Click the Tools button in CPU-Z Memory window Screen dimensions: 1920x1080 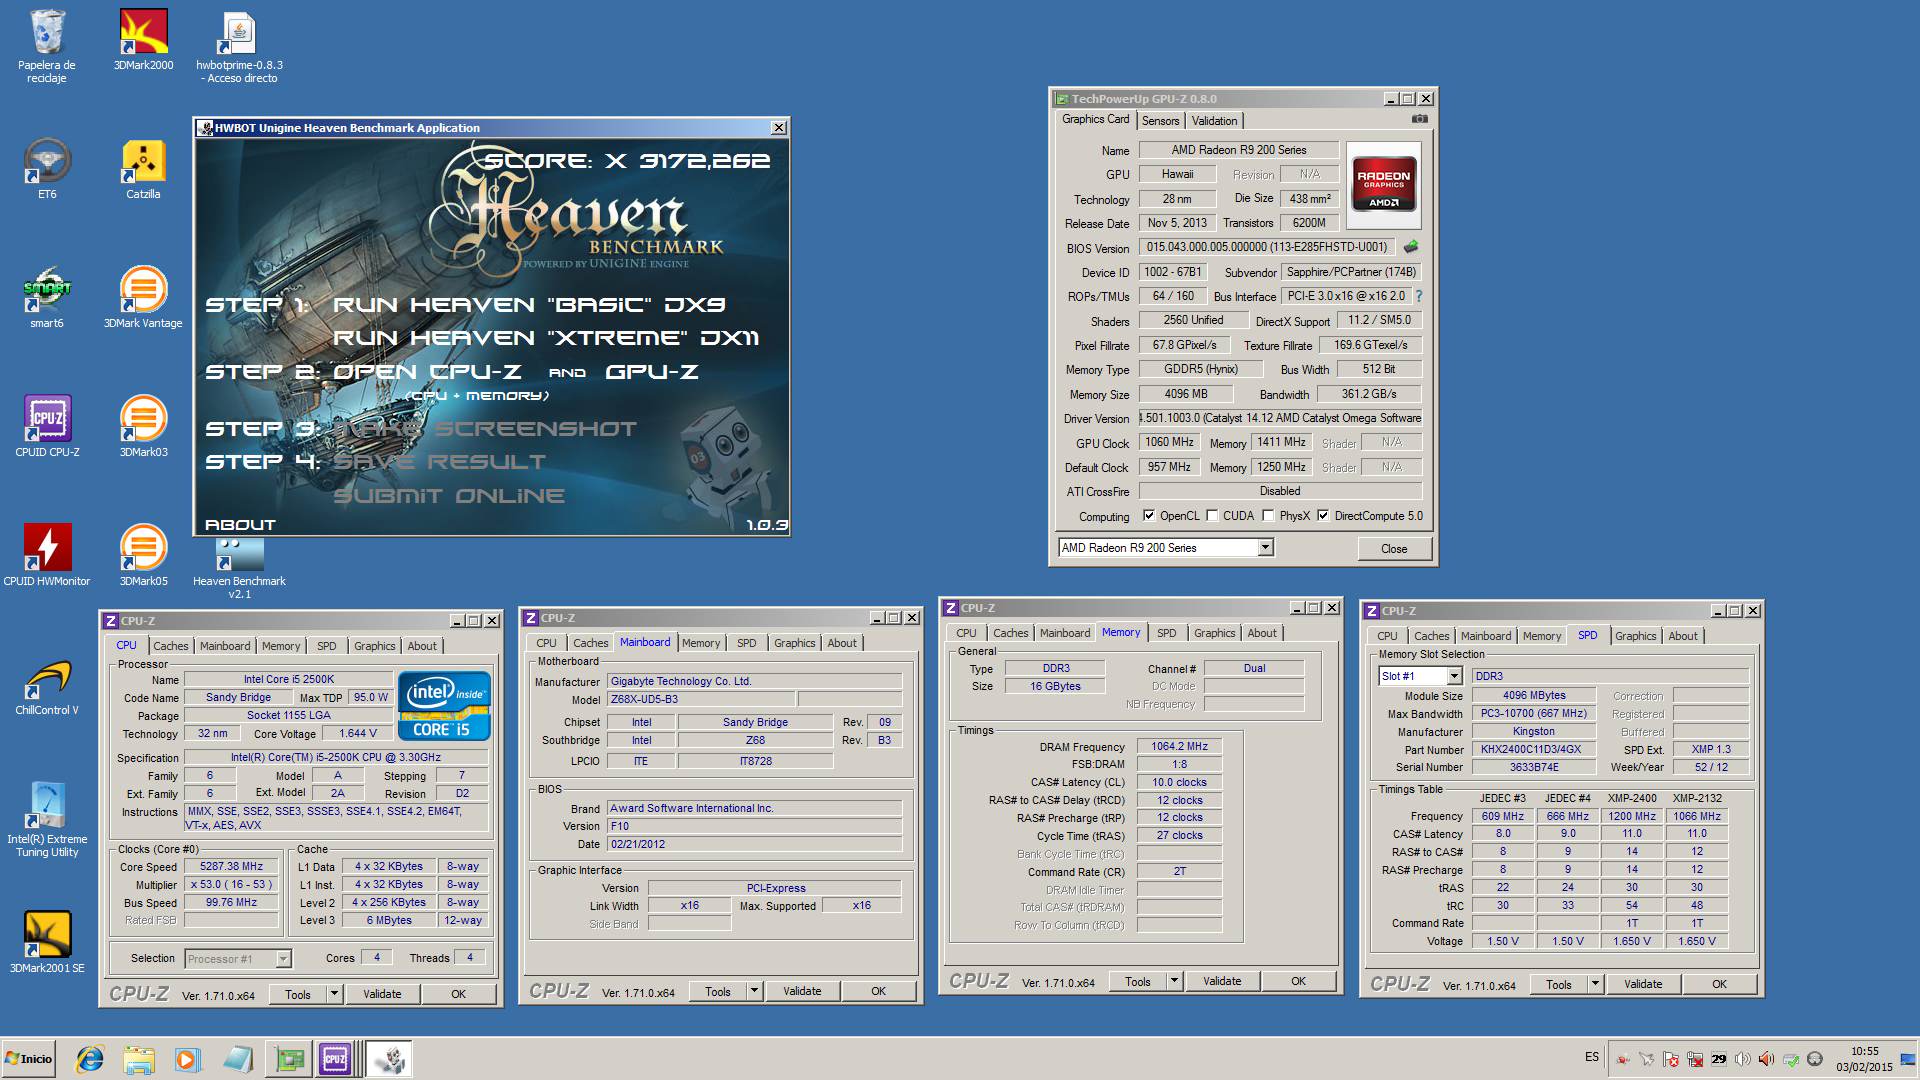pos(1138,982)
